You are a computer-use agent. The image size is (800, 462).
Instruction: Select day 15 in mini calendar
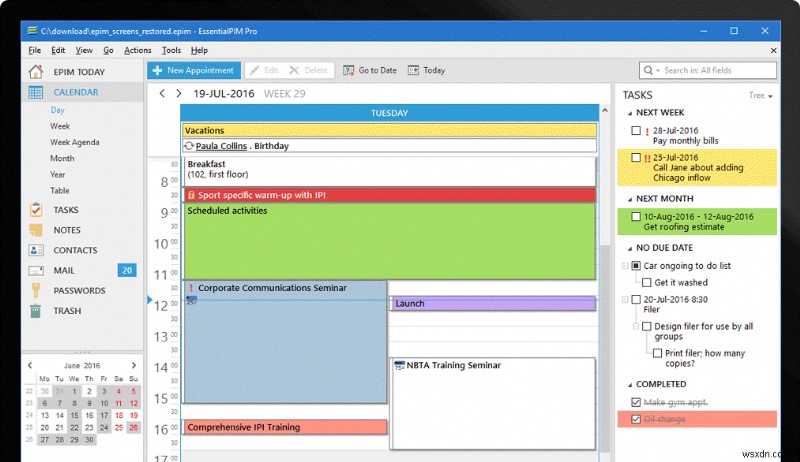pos(74,415)
